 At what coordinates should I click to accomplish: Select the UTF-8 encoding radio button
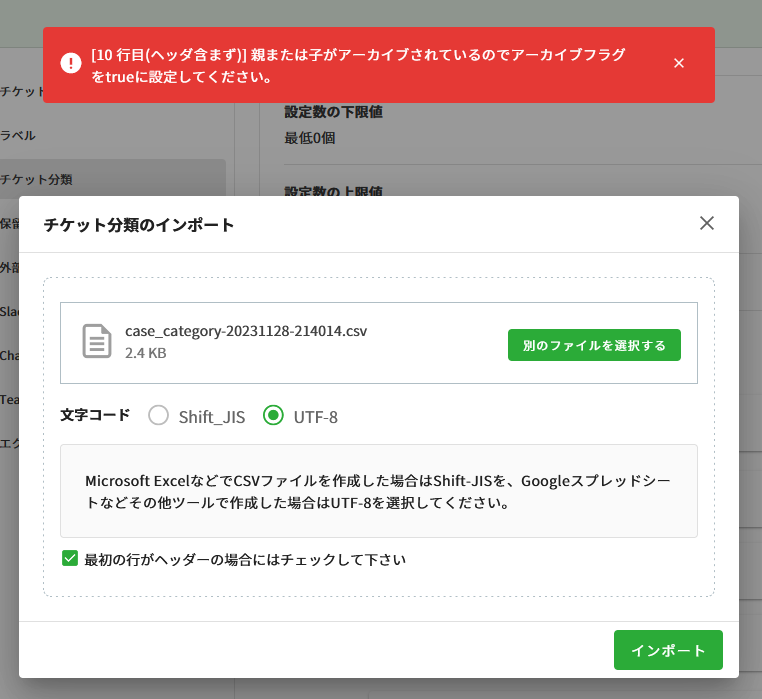point(273,415)
